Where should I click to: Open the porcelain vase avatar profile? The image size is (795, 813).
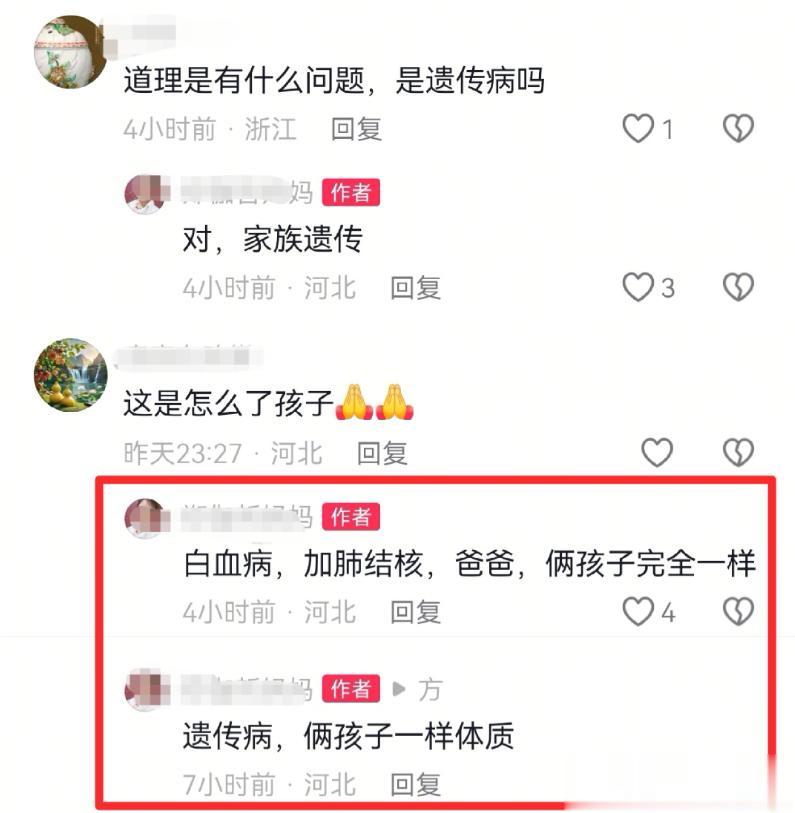pos(70,52)
